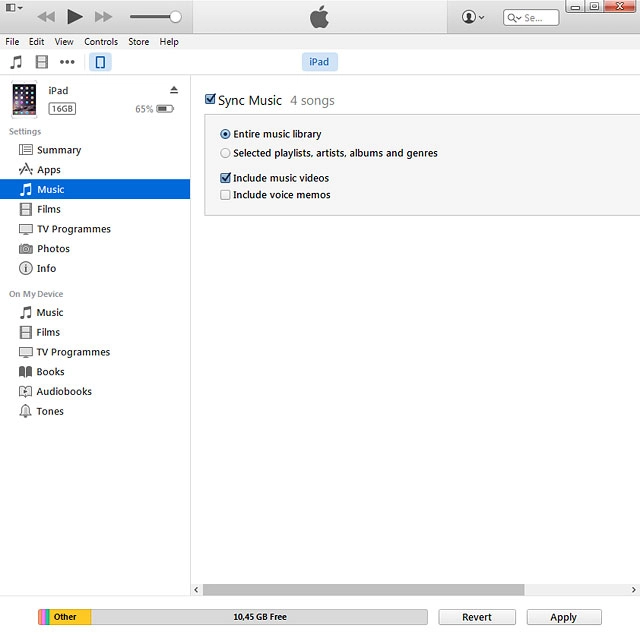The width and height of the screenshot is (640, 638).
Task: Open the File menu
Action: point(12,42)
